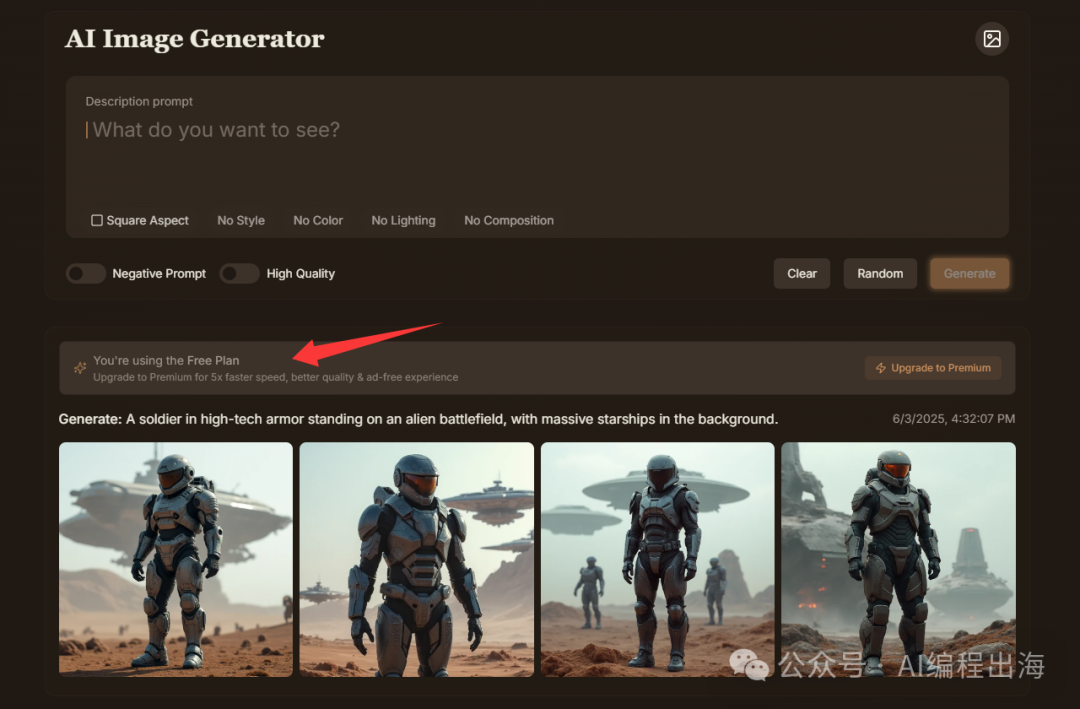Open the No Color option selector

pos(318,220)
